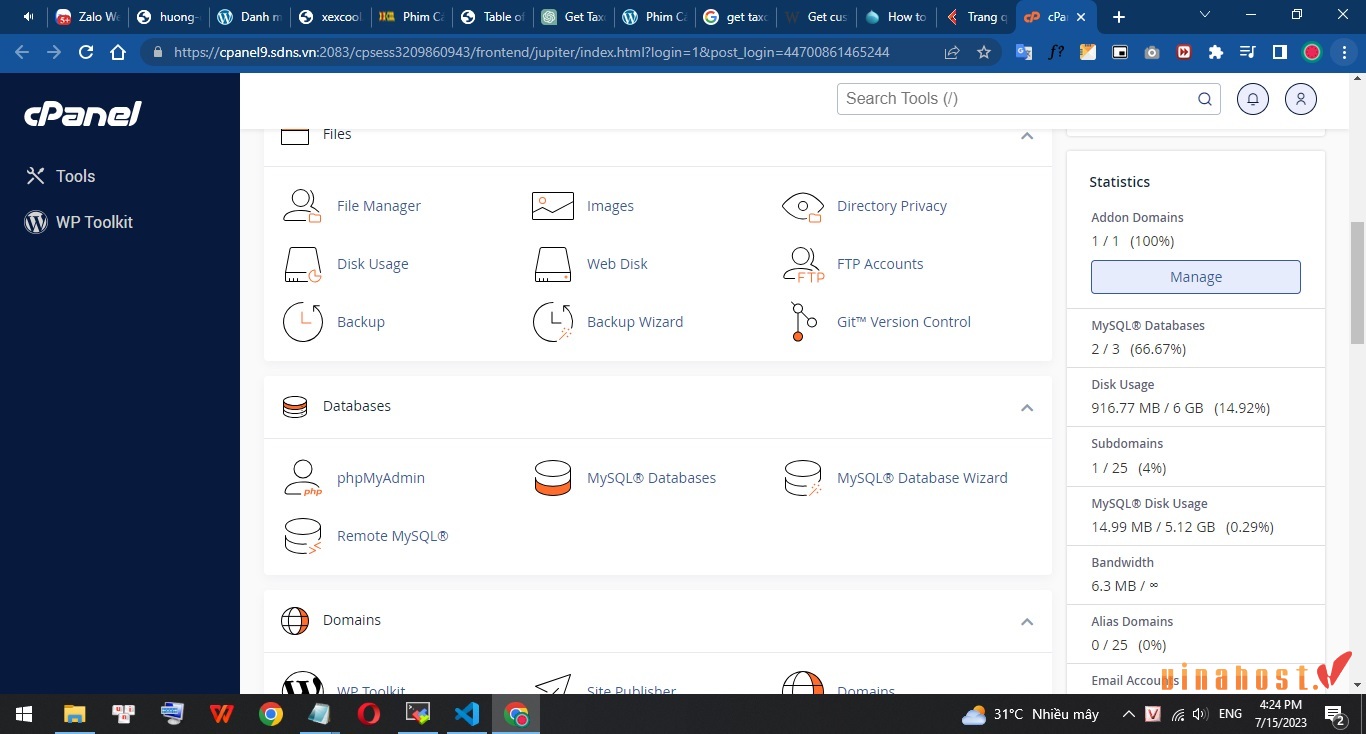Open Chrome tab search dropdown arrow

tap(1205, 16)
